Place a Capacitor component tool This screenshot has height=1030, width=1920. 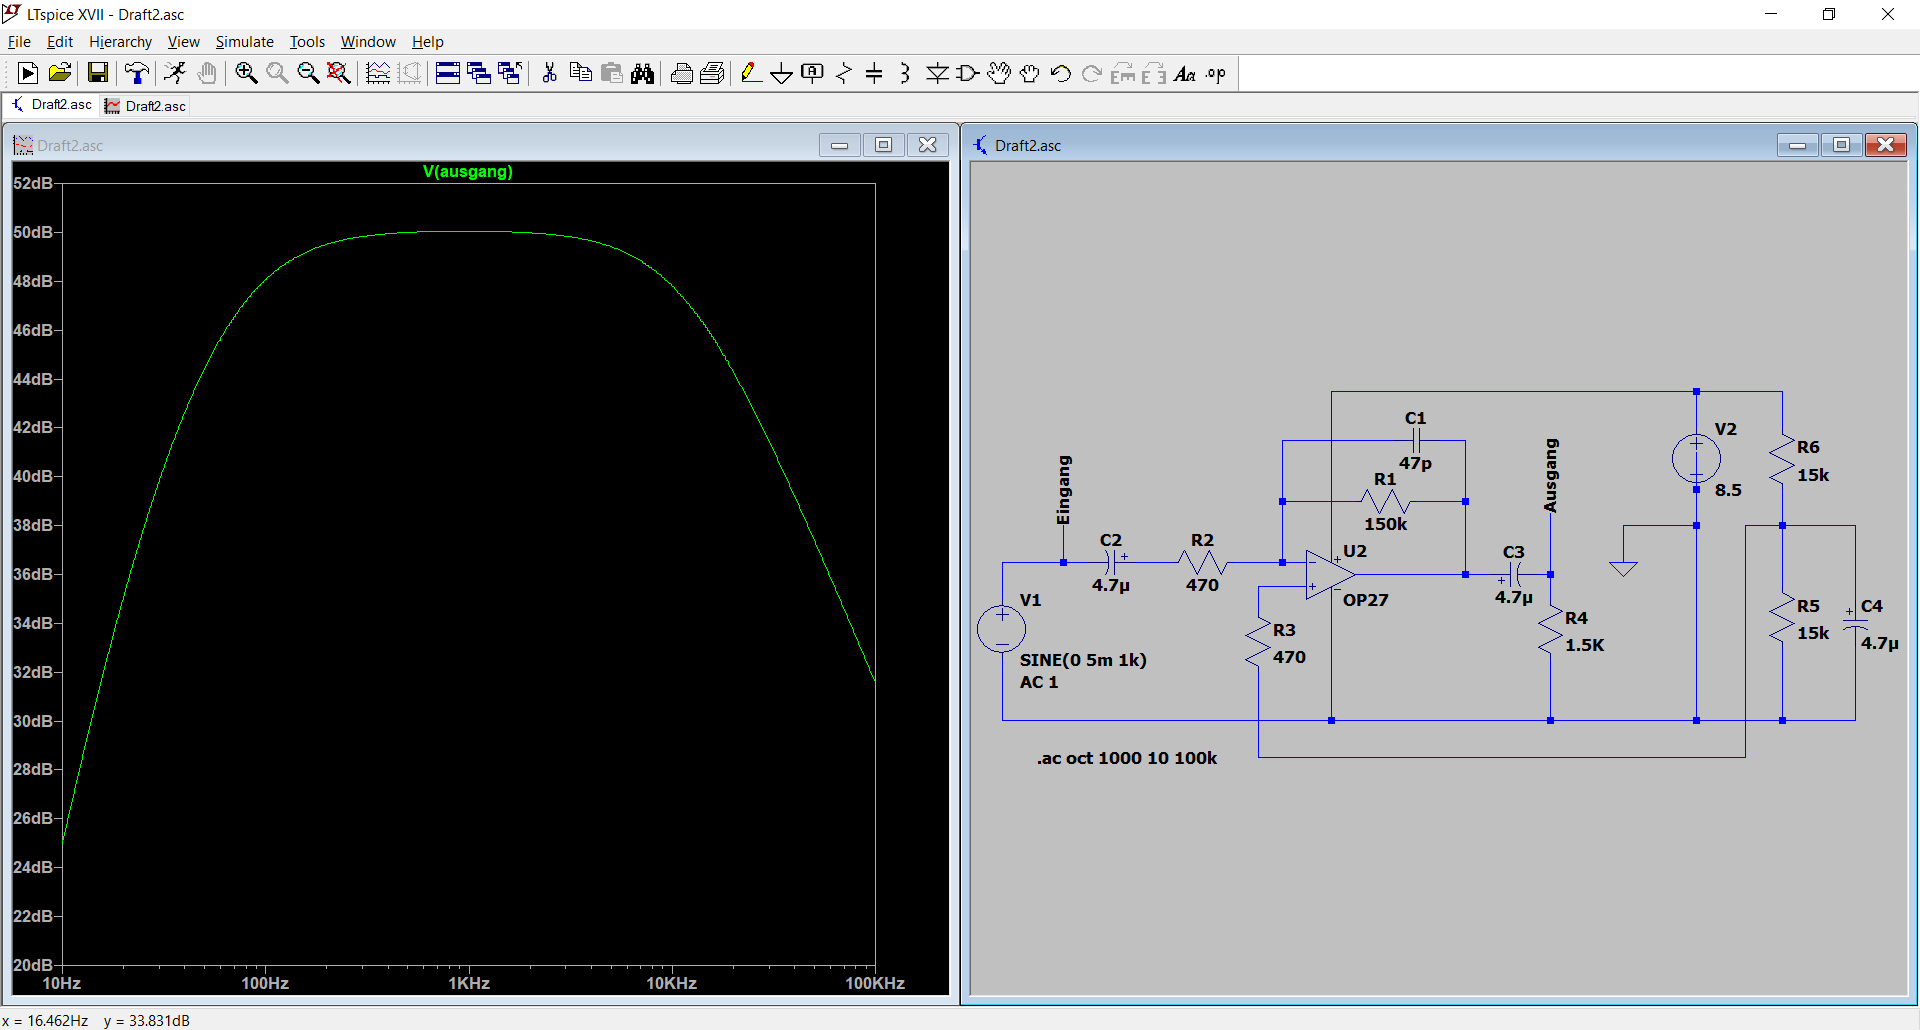(874, 73)
